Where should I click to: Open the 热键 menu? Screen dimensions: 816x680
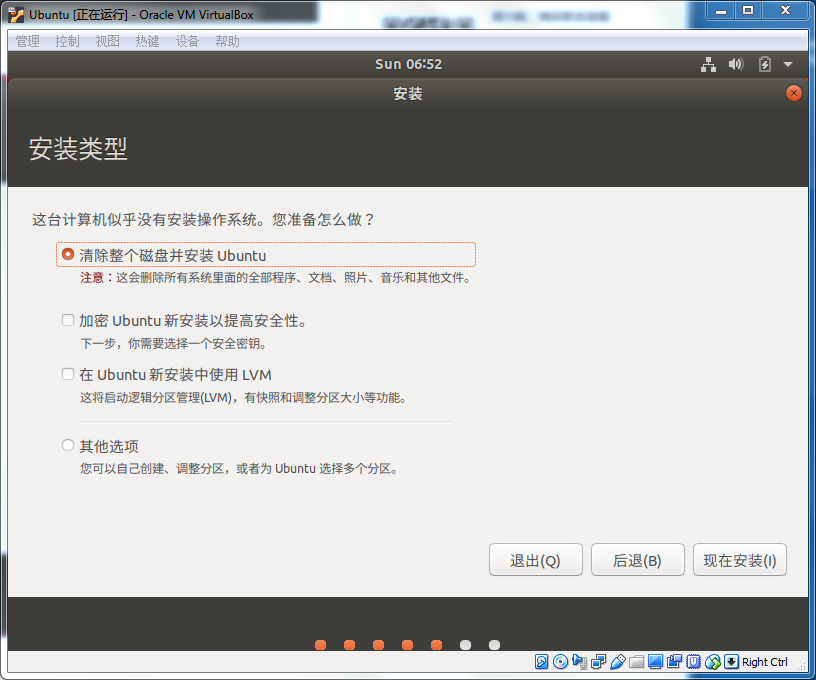(147, 41)
